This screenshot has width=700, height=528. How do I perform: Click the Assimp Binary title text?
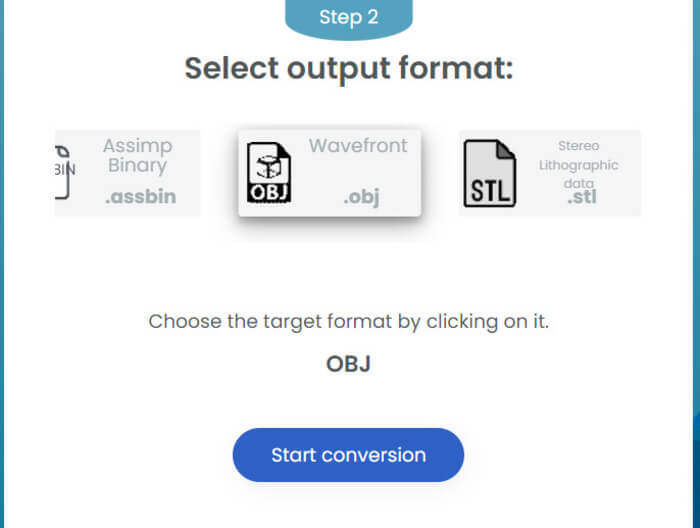pos(138,155)
